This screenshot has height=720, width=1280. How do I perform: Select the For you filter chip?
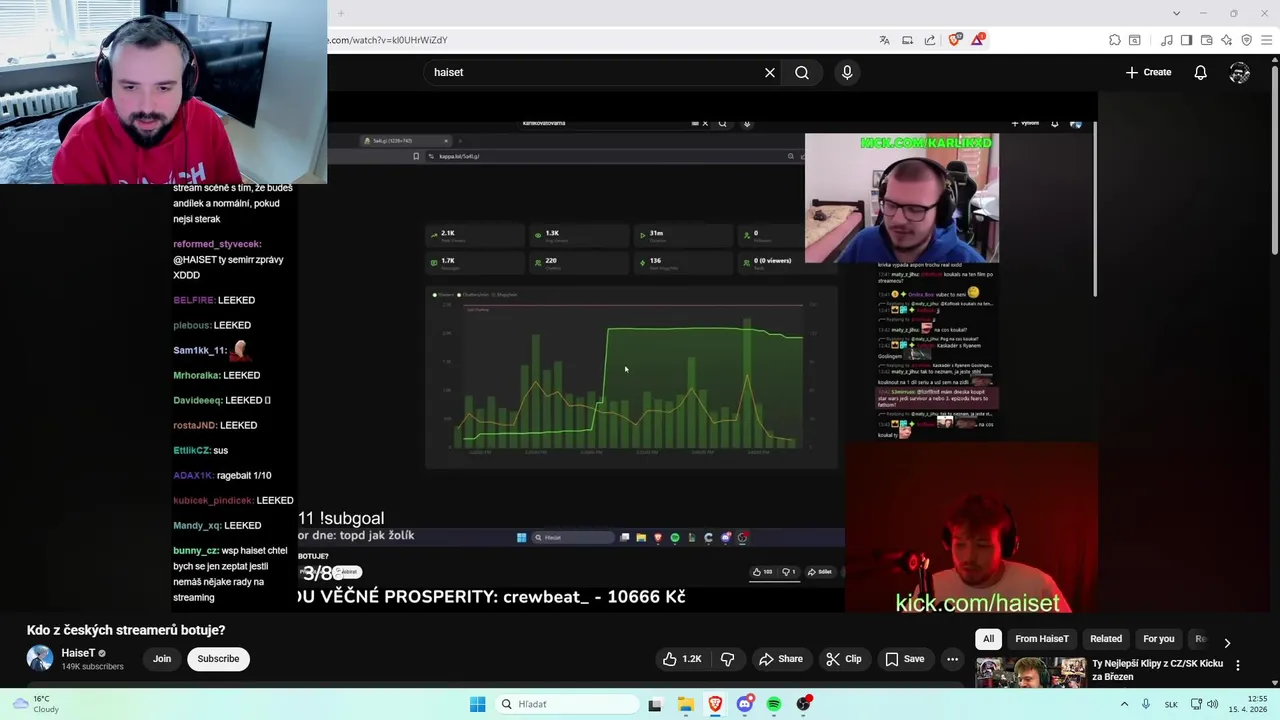pyautogui.click(x=1159, y=639)
